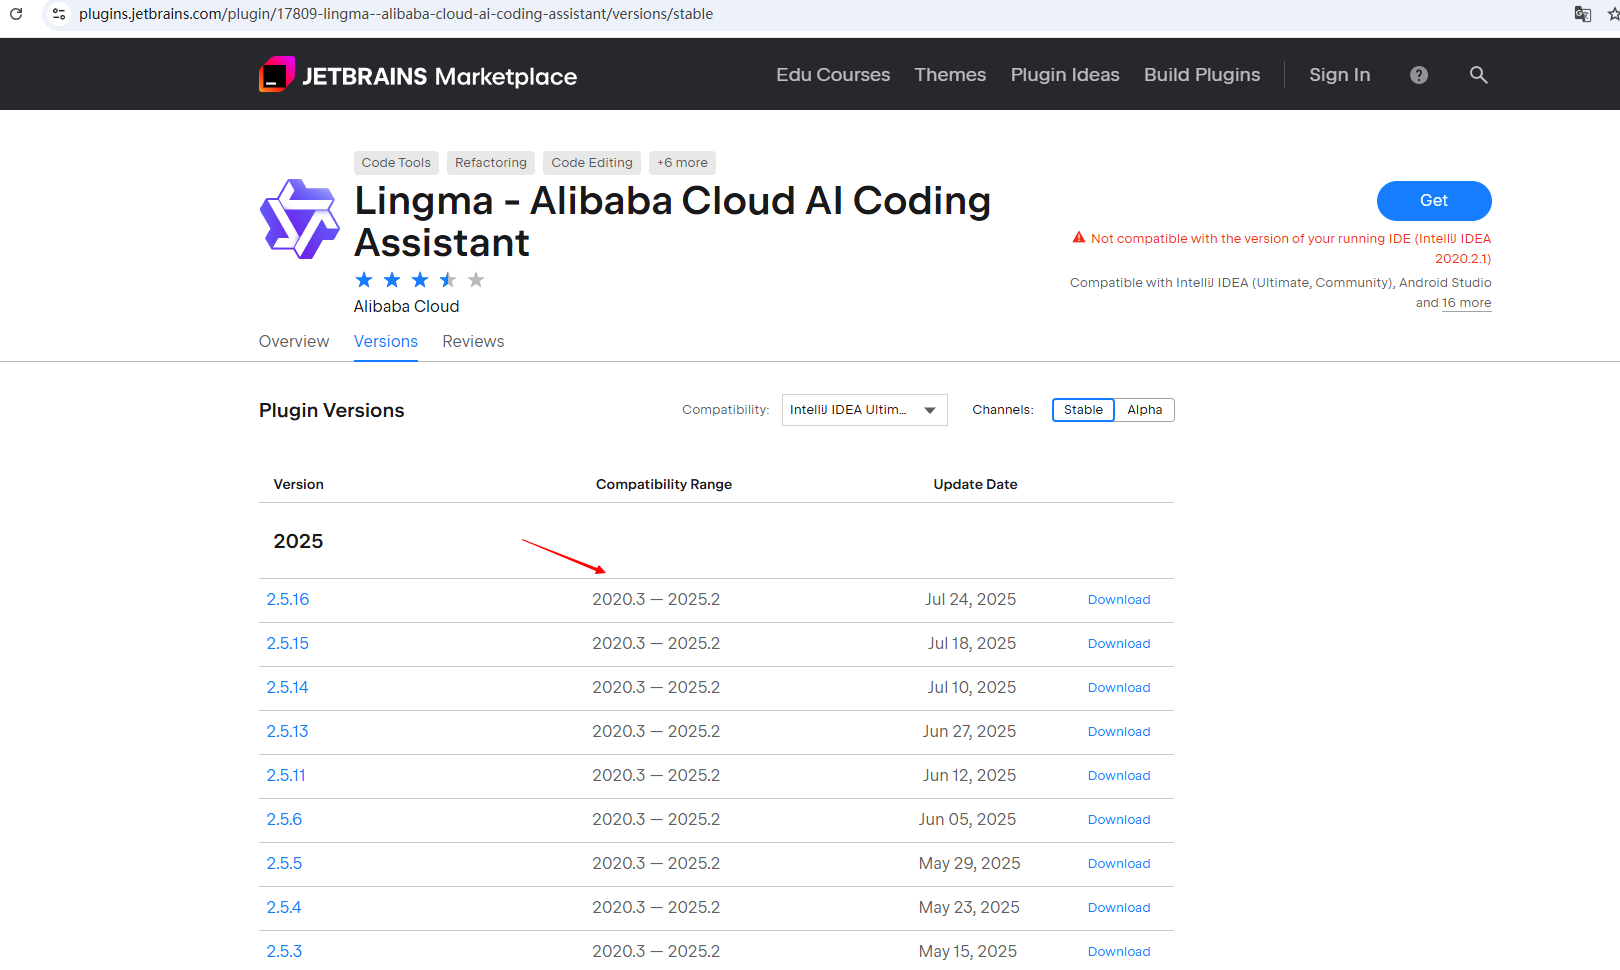Viewport: 1620px width, 970px height.
Task: Click the Update Date column header
Action: tap(975, 485)
